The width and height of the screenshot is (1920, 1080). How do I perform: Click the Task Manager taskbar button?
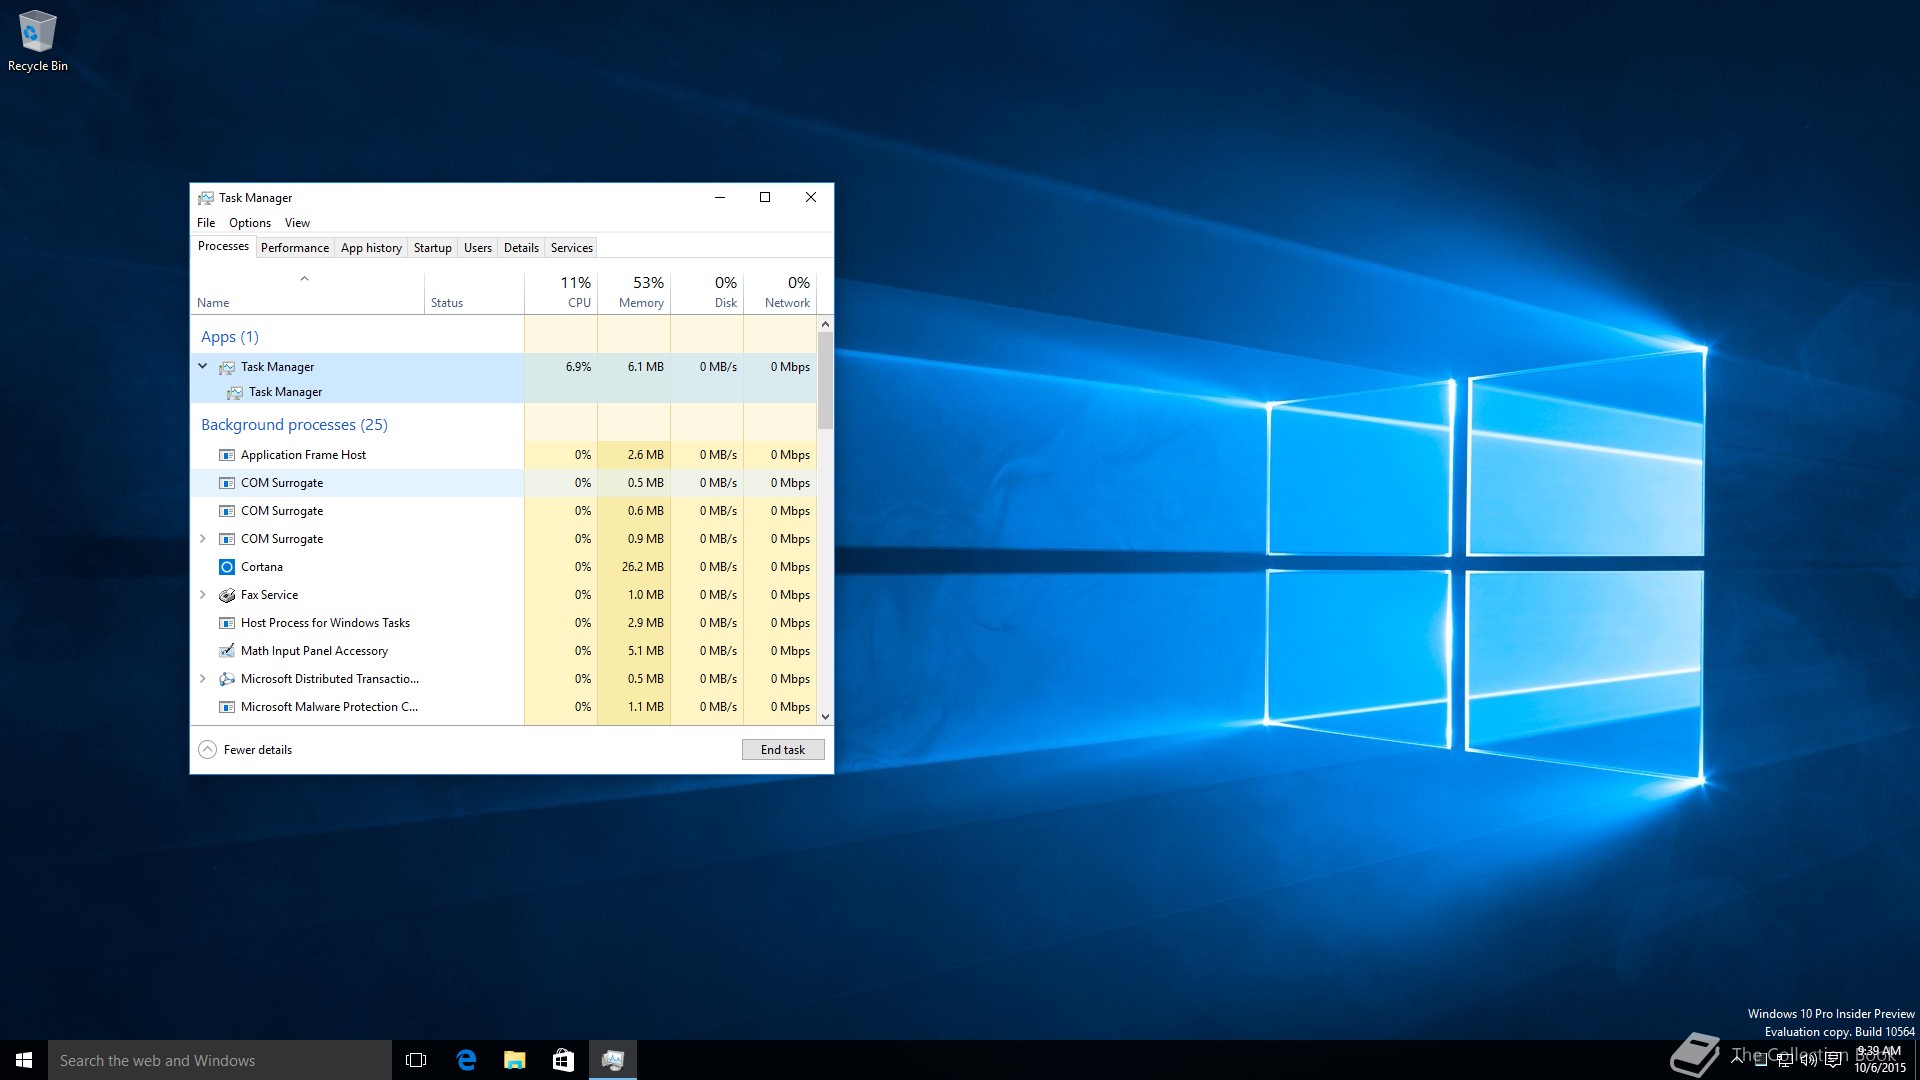click(x=613, y=1060)
